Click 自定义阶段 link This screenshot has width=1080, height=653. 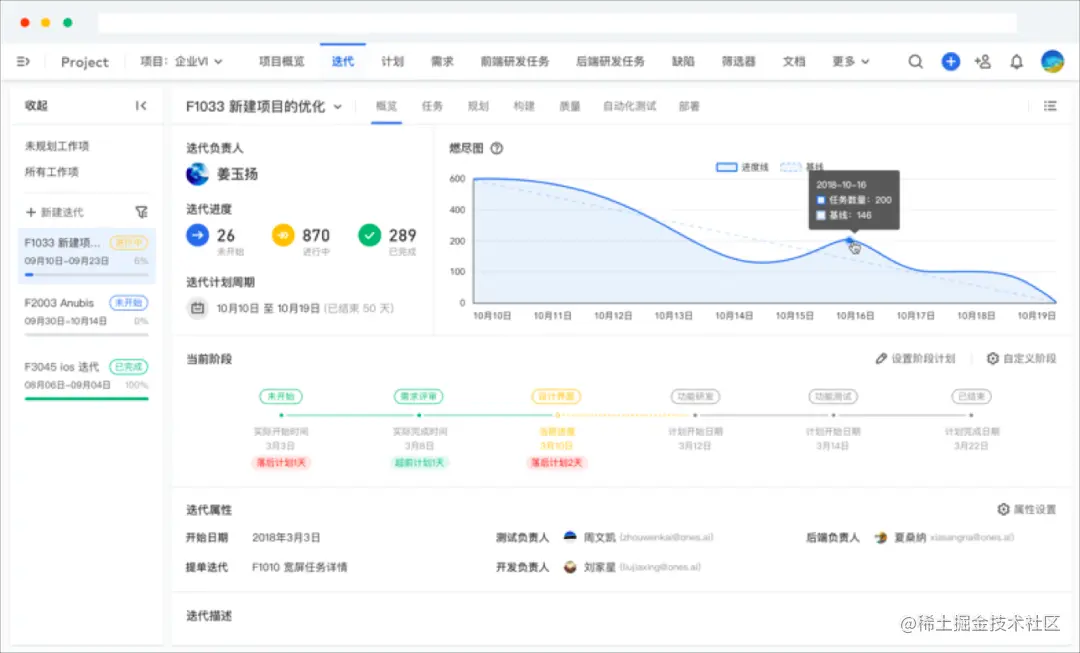point(1021,358)
